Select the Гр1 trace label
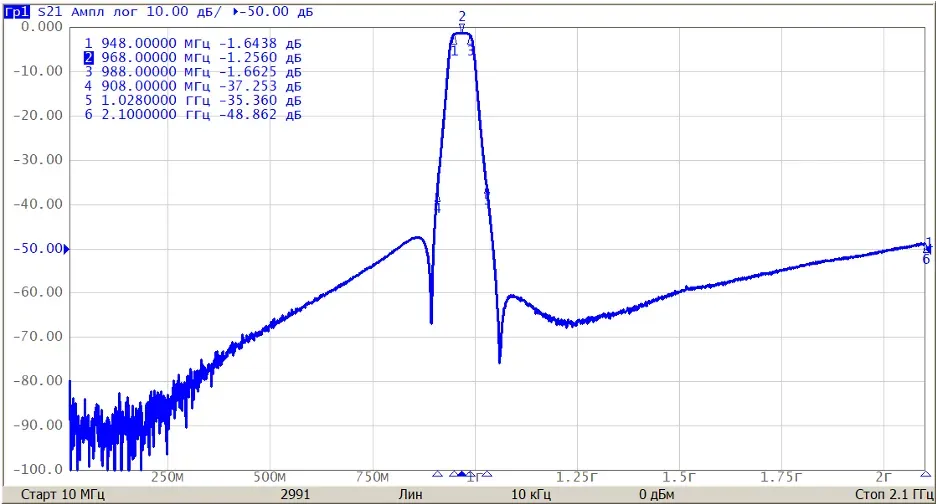 16,11
